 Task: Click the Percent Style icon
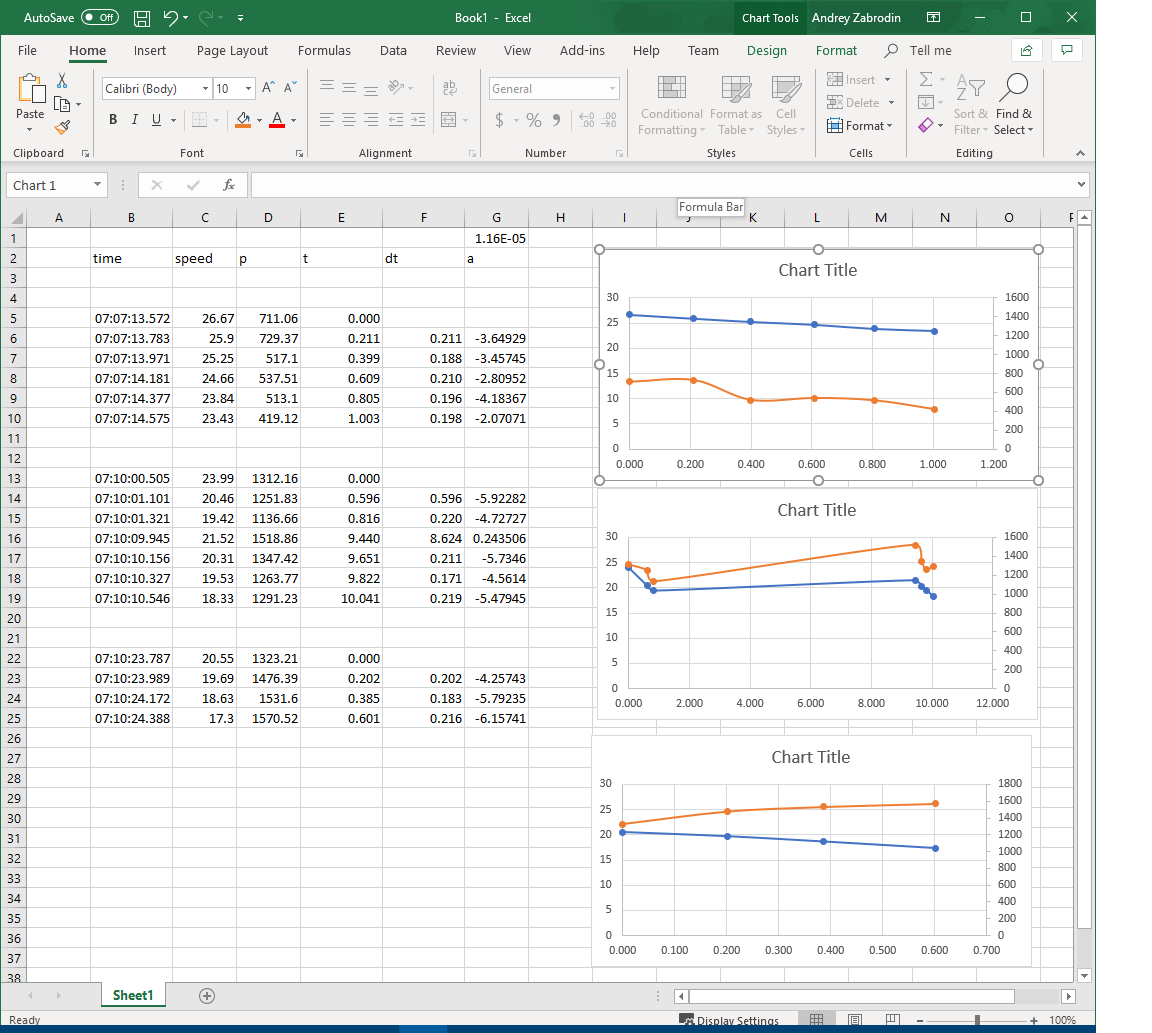point(533,120)
